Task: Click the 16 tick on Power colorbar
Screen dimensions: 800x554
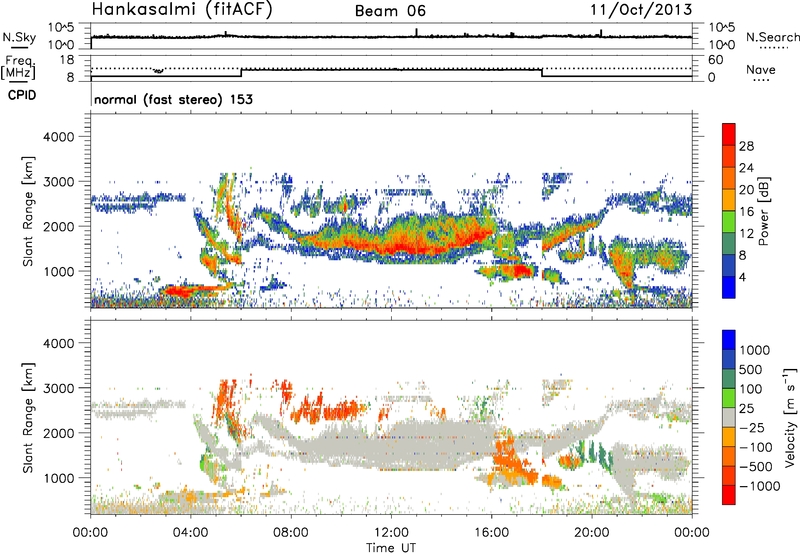Action: click(x=746, y=212)
